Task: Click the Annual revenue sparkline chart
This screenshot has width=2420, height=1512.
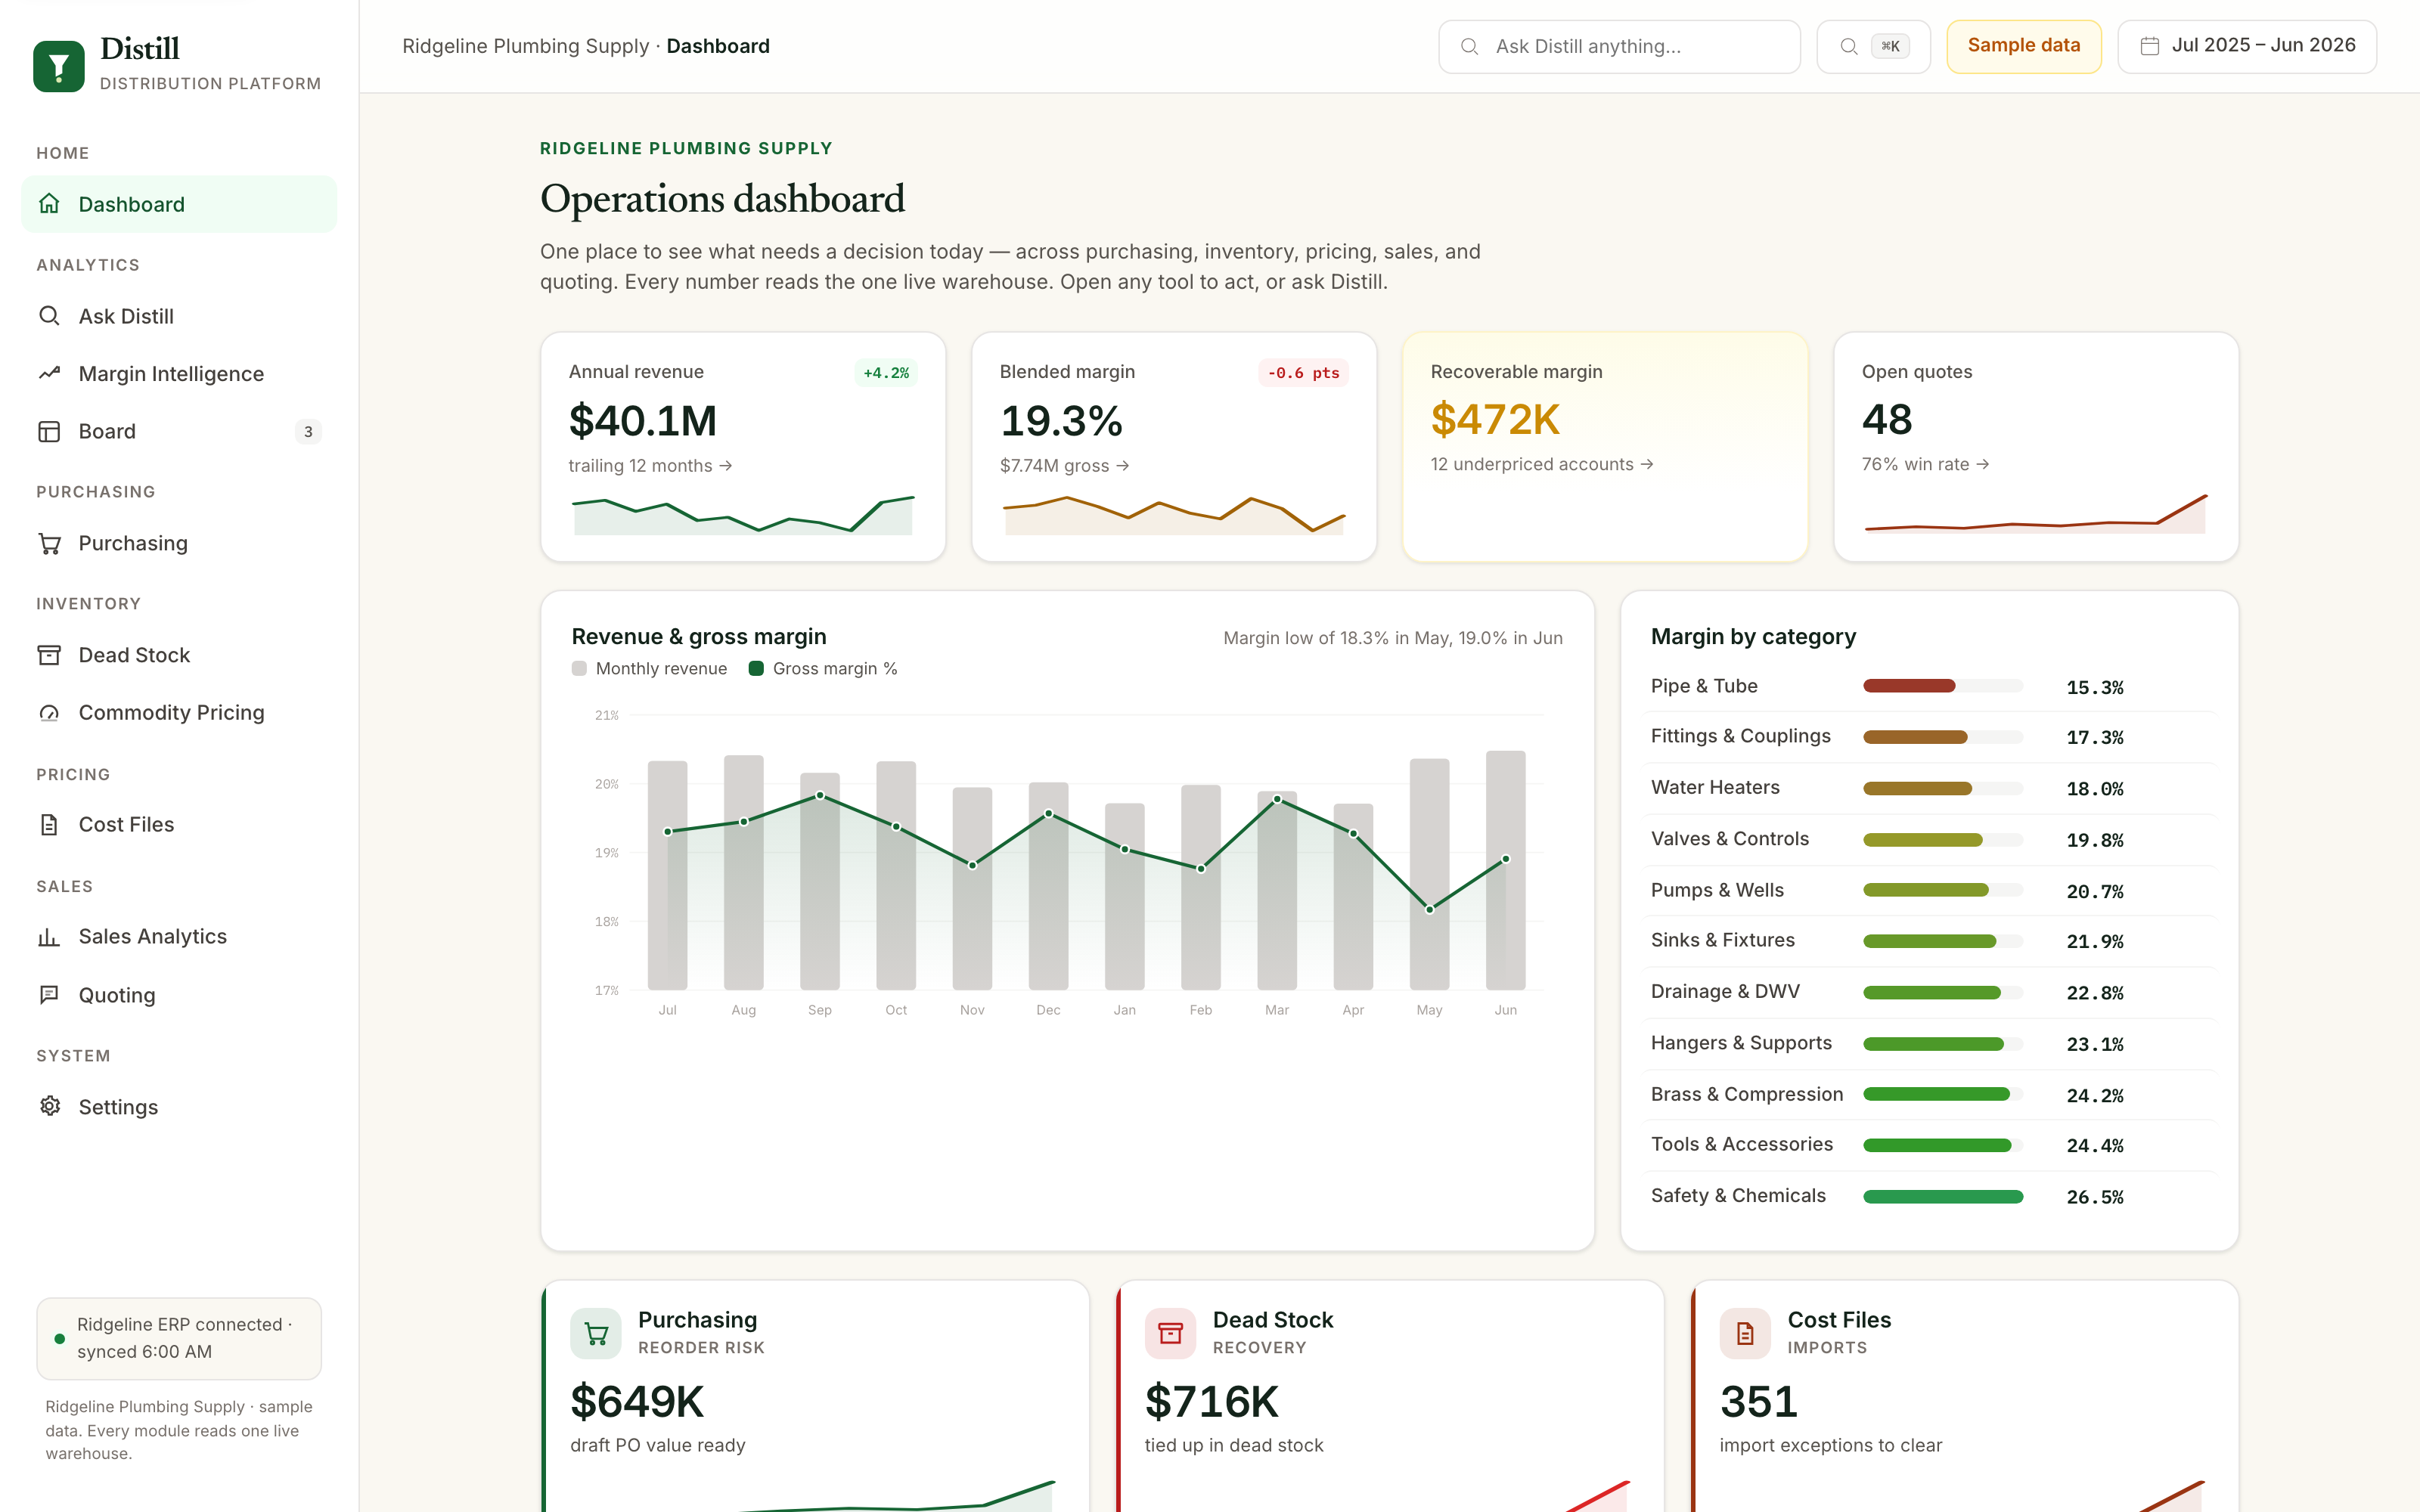Action: coord(742,515)
